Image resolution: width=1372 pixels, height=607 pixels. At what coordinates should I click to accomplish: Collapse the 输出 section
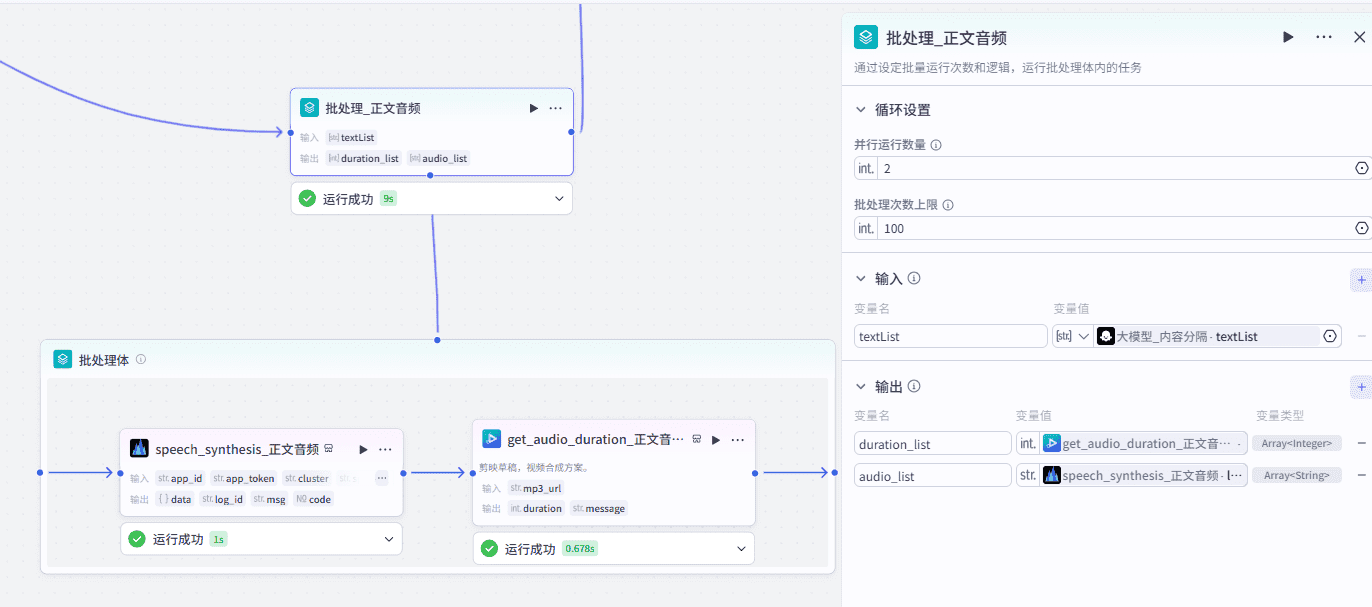click(x=861, y=387)
